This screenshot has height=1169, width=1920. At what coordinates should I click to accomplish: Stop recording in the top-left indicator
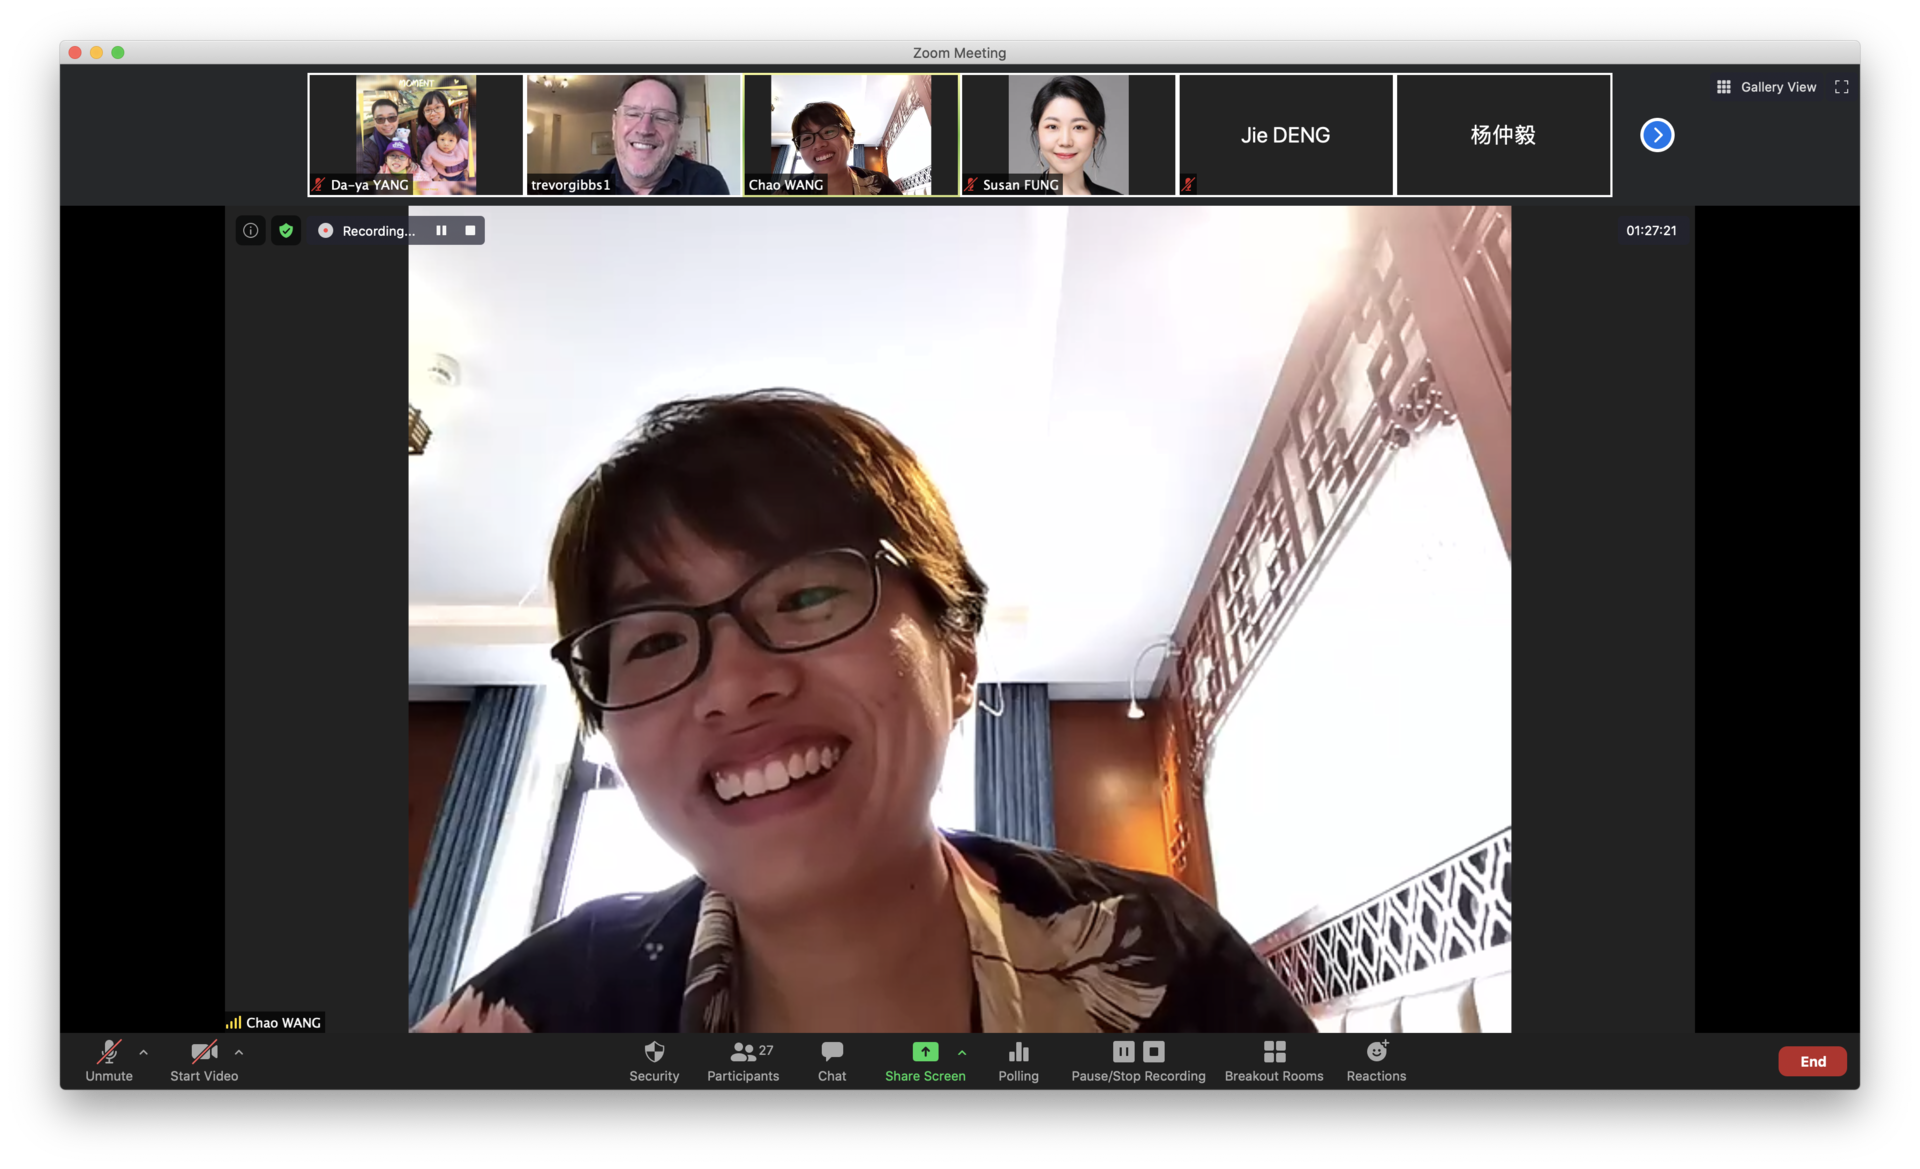470,231
